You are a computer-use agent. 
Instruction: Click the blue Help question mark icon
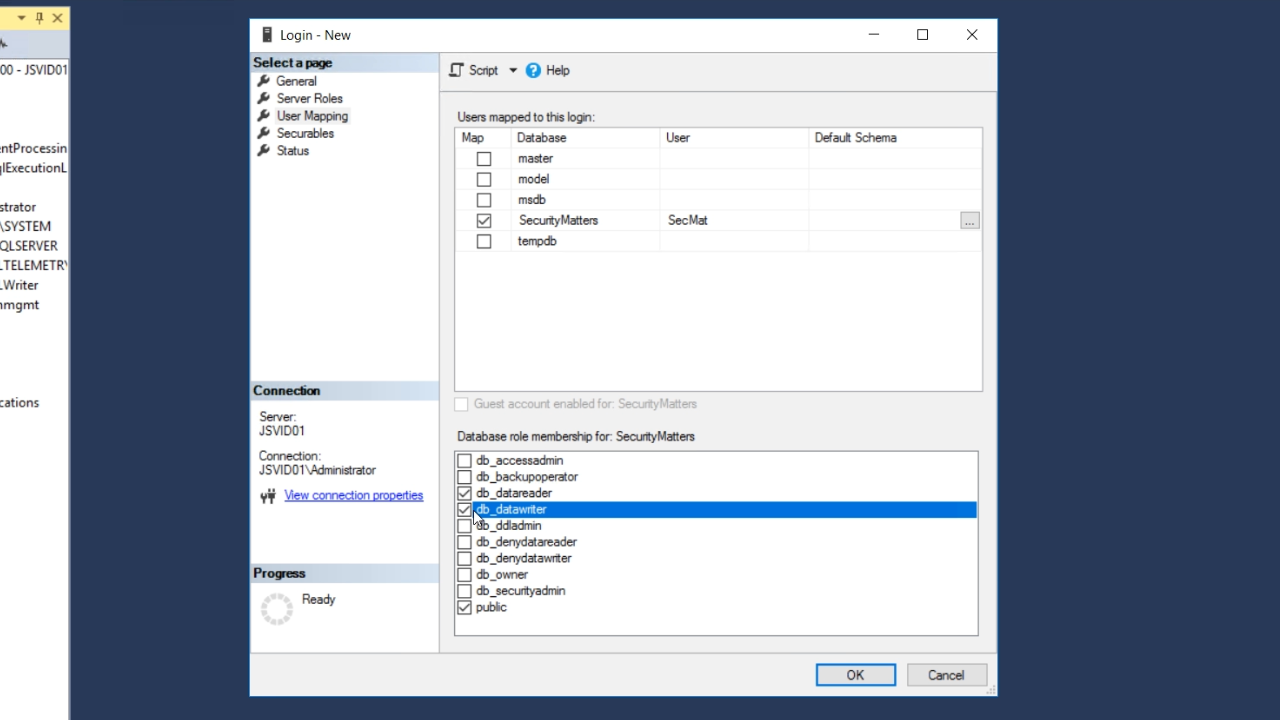pos(533,70)
